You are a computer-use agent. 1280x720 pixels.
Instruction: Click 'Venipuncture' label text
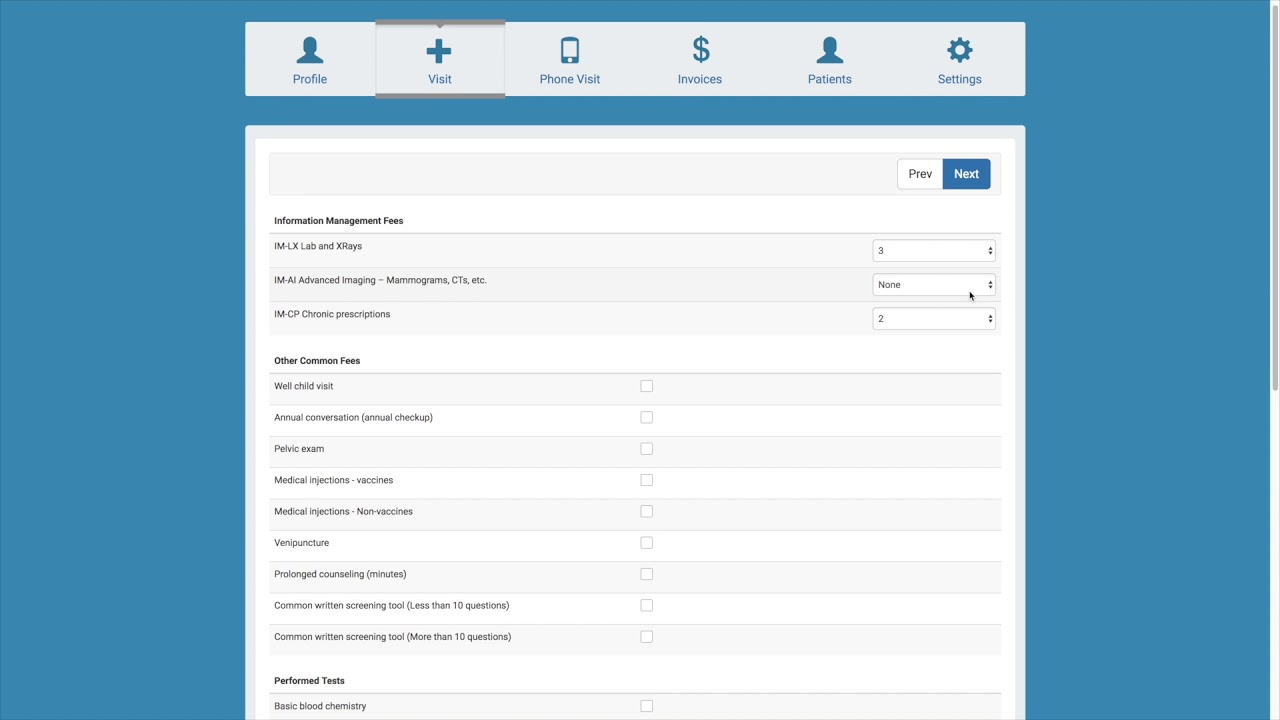[x=301, y=543]
